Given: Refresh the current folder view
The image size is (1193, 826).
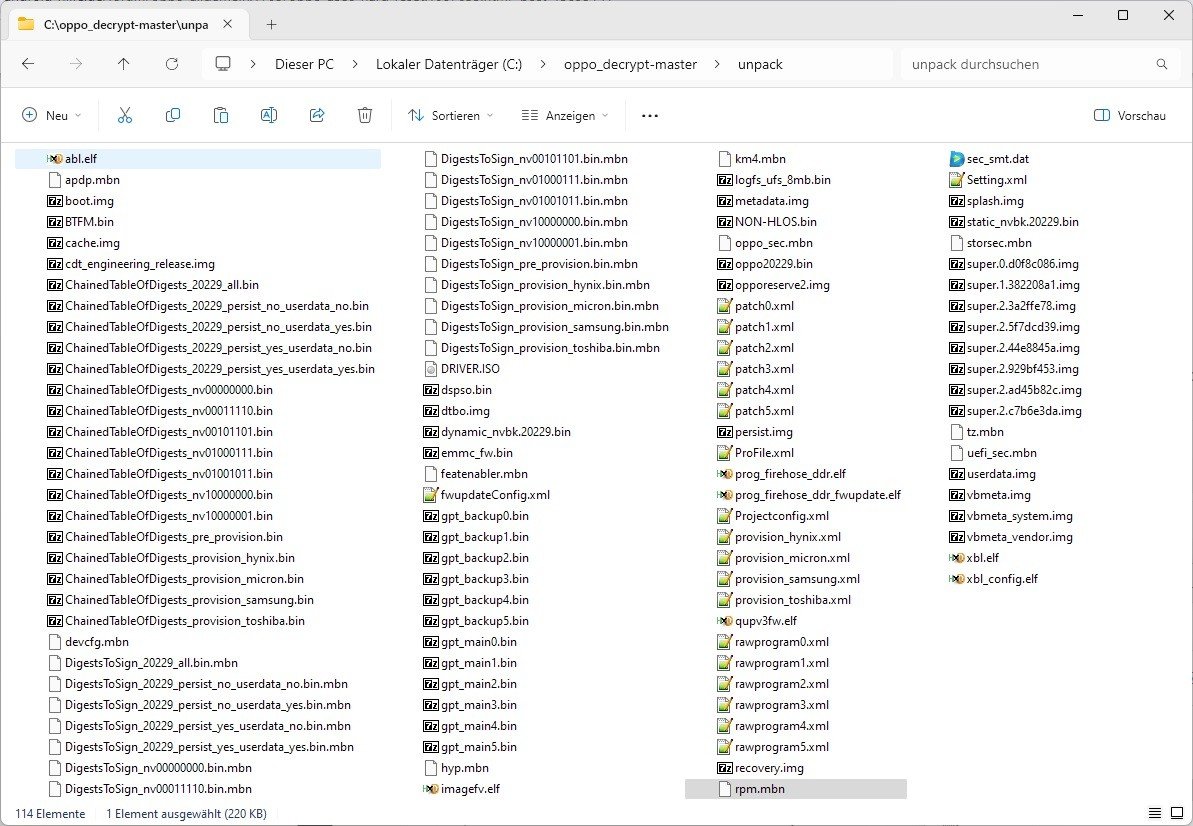Looking at the screenshot, I should (x=171, y=64).
